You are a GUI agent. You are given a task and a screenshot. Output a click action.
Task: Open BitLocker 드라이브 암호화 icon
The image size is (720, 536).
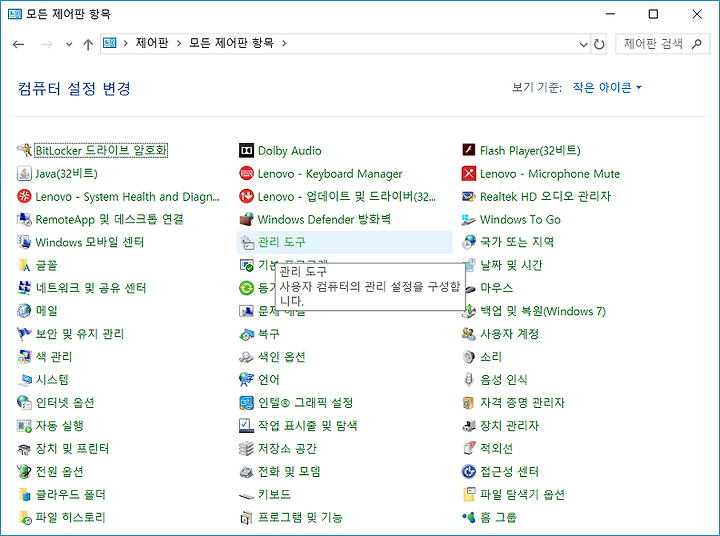tap(24, 150)
